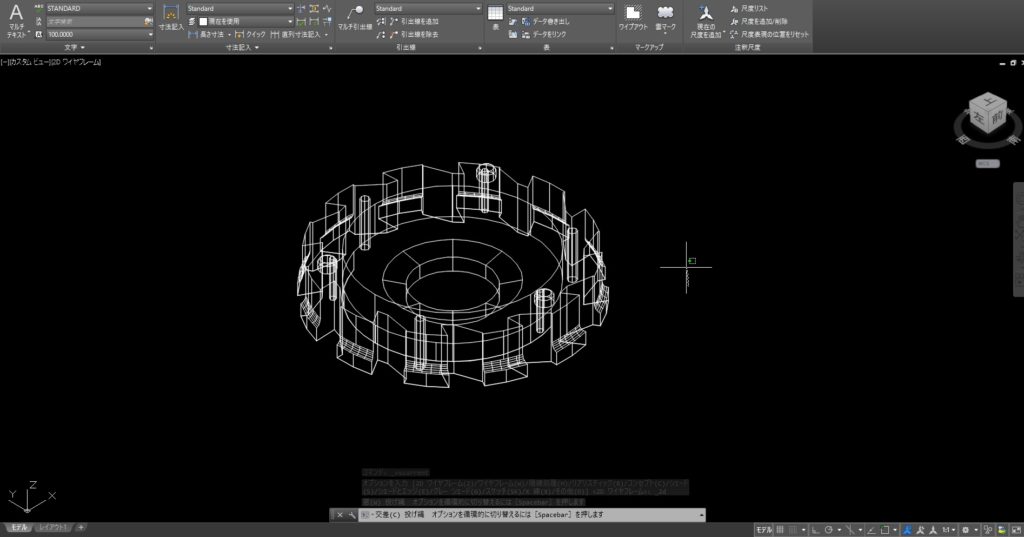Click the command line input field

(530, 515)
